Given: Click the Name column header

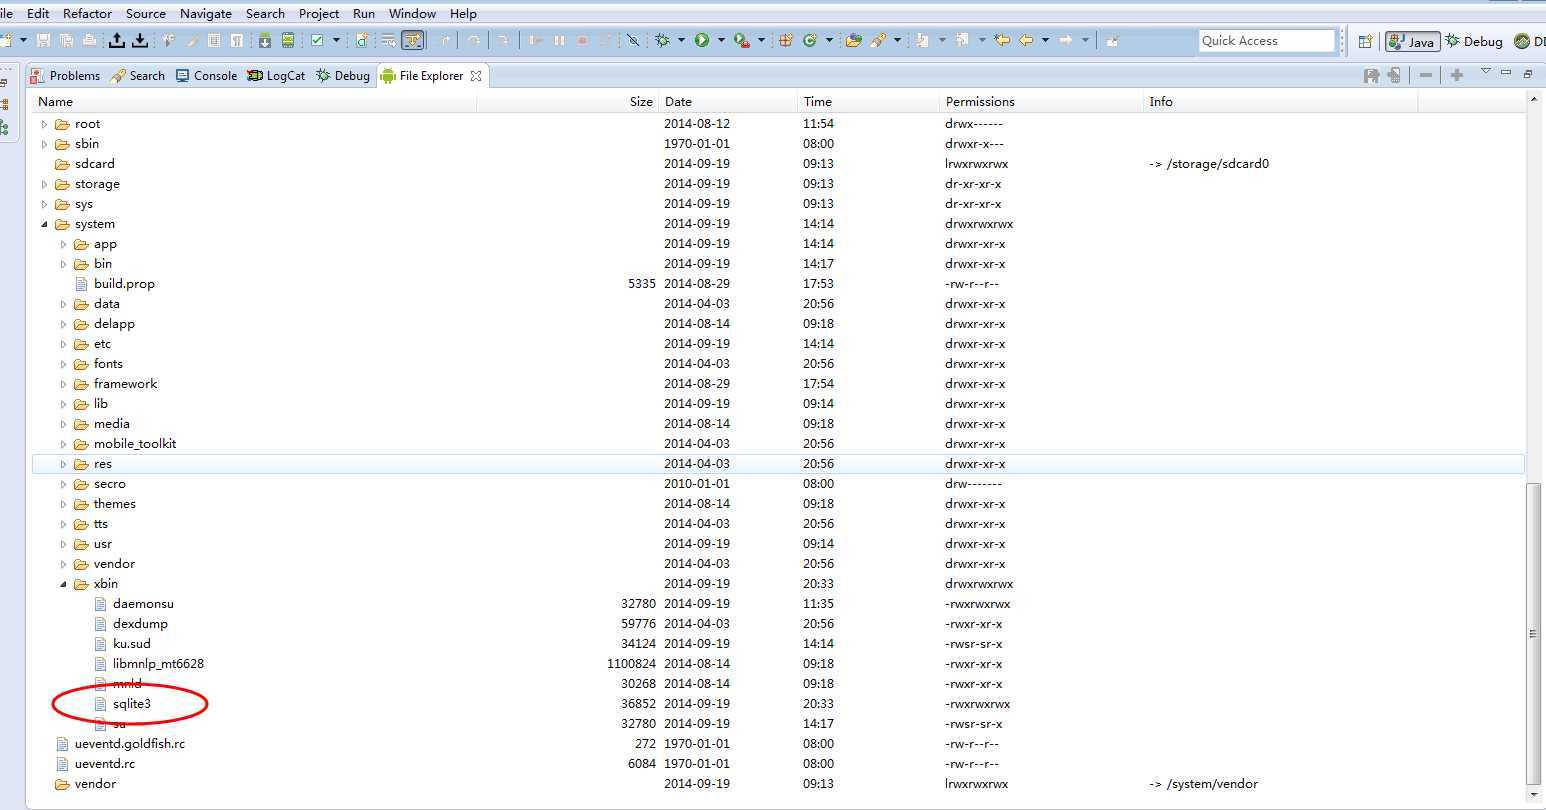Looking at the screenshot, I should 255,101.
